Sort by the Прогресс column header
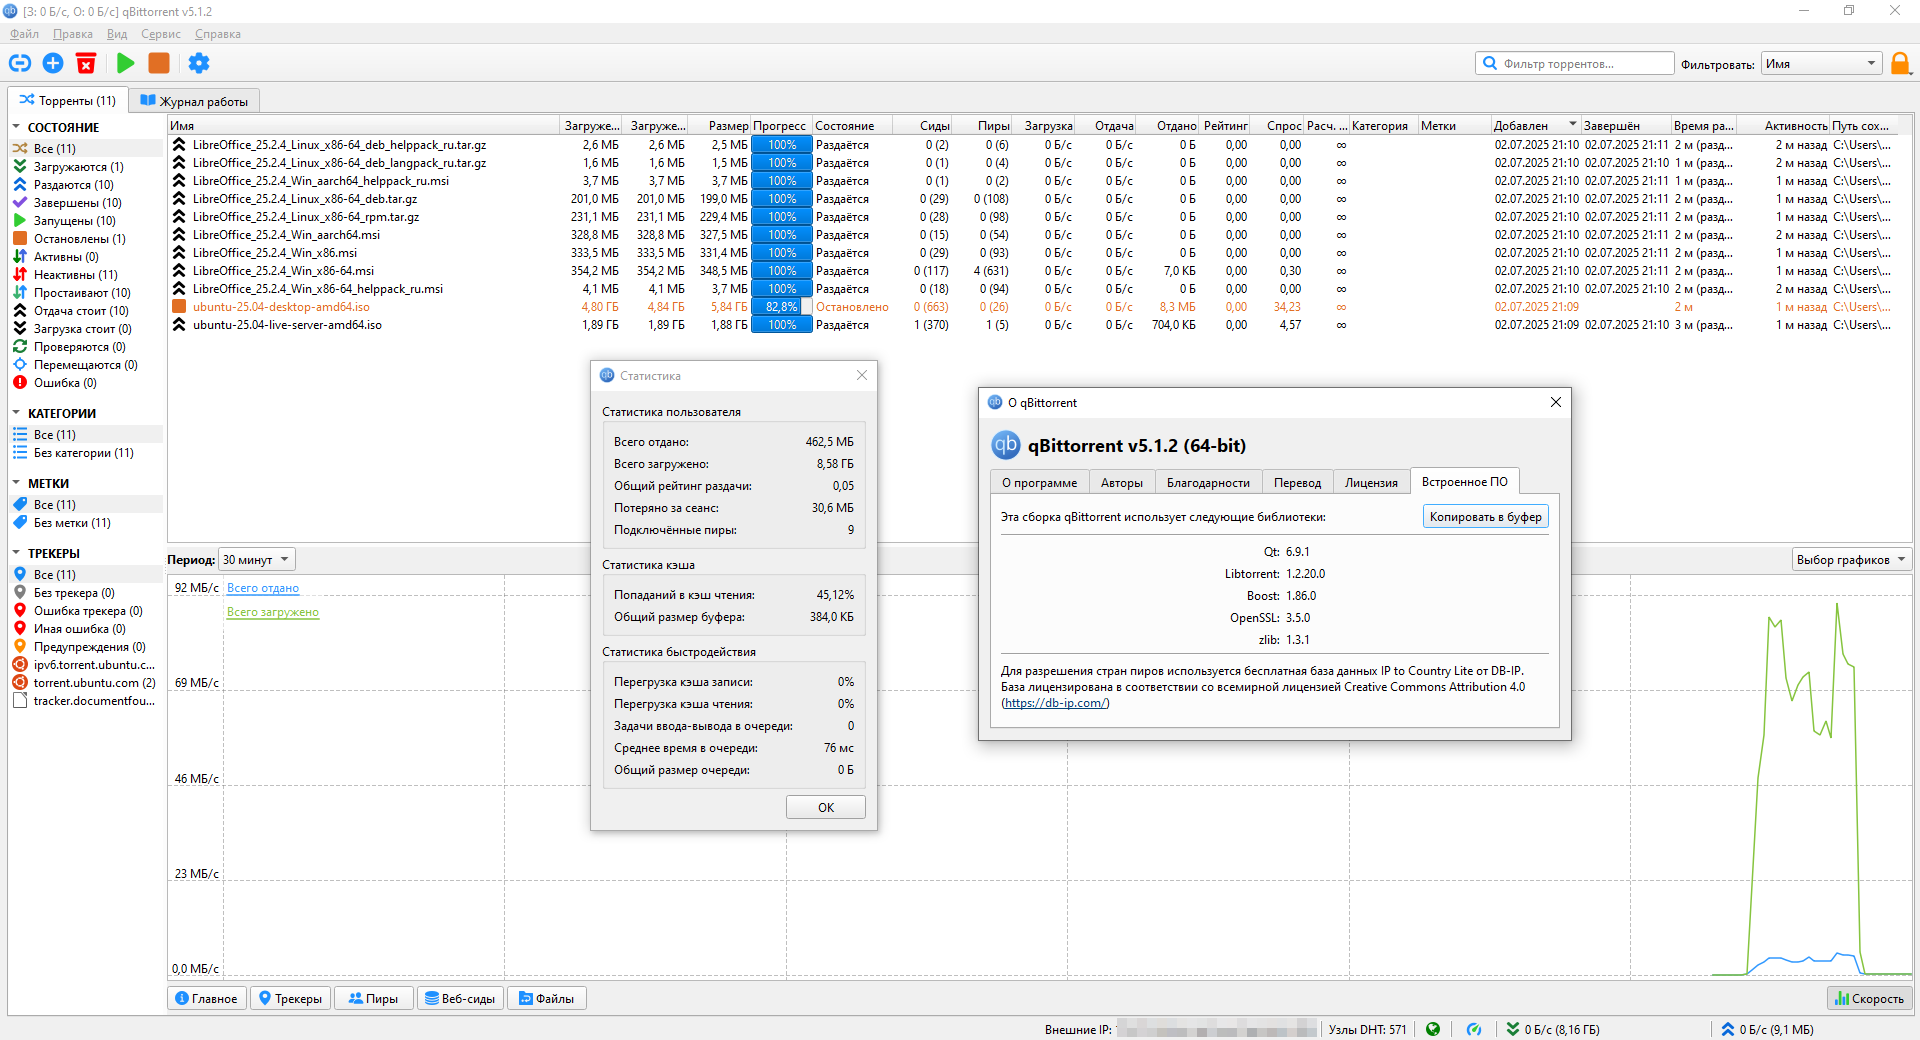 coord(780,126)
